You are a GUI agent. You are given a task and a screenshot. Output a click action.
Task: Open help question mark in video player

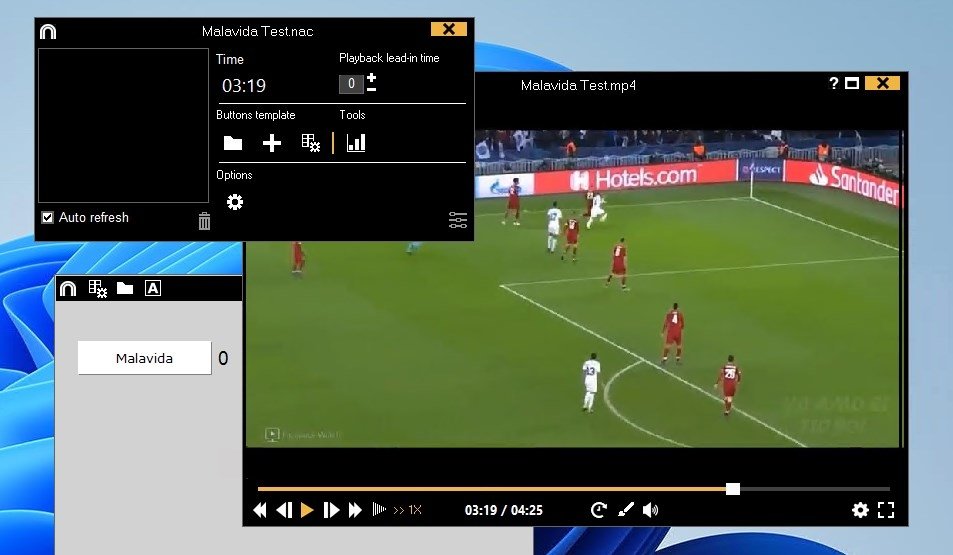click(x=833, y=83)
